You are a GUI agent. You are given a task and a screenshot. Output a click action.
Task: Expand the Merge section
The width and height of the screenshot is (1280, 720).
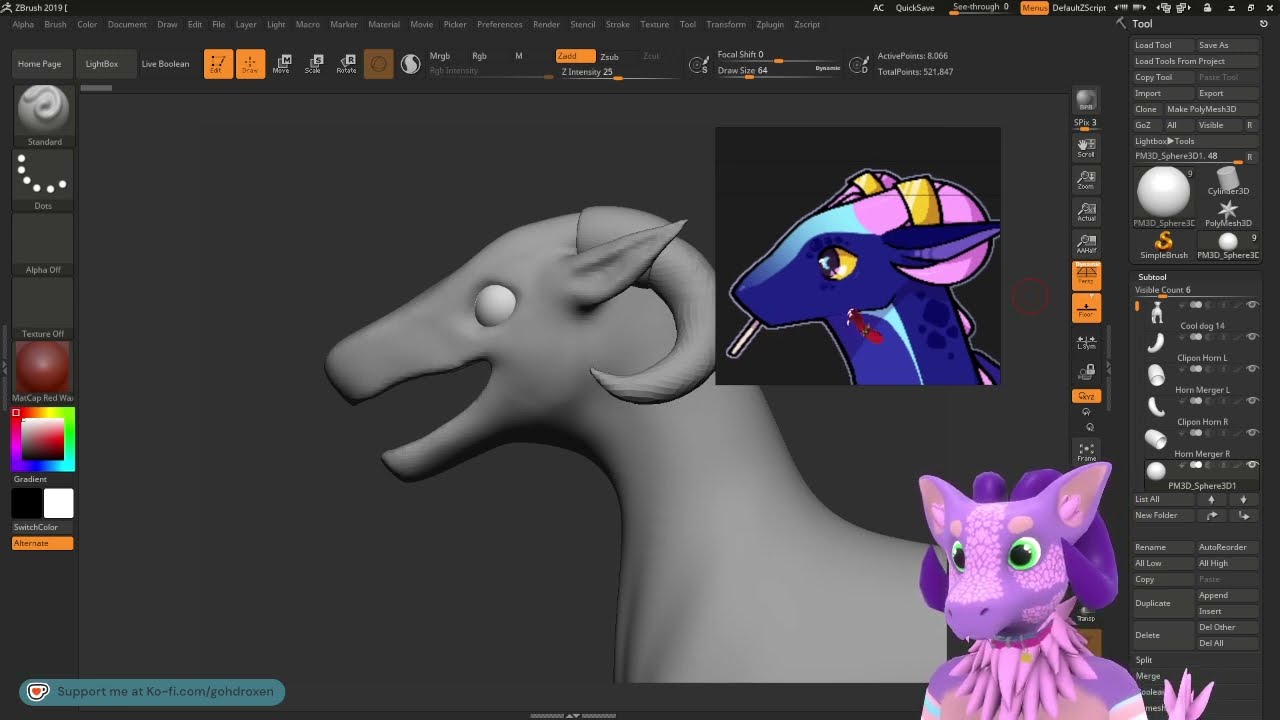point(1148,676)
